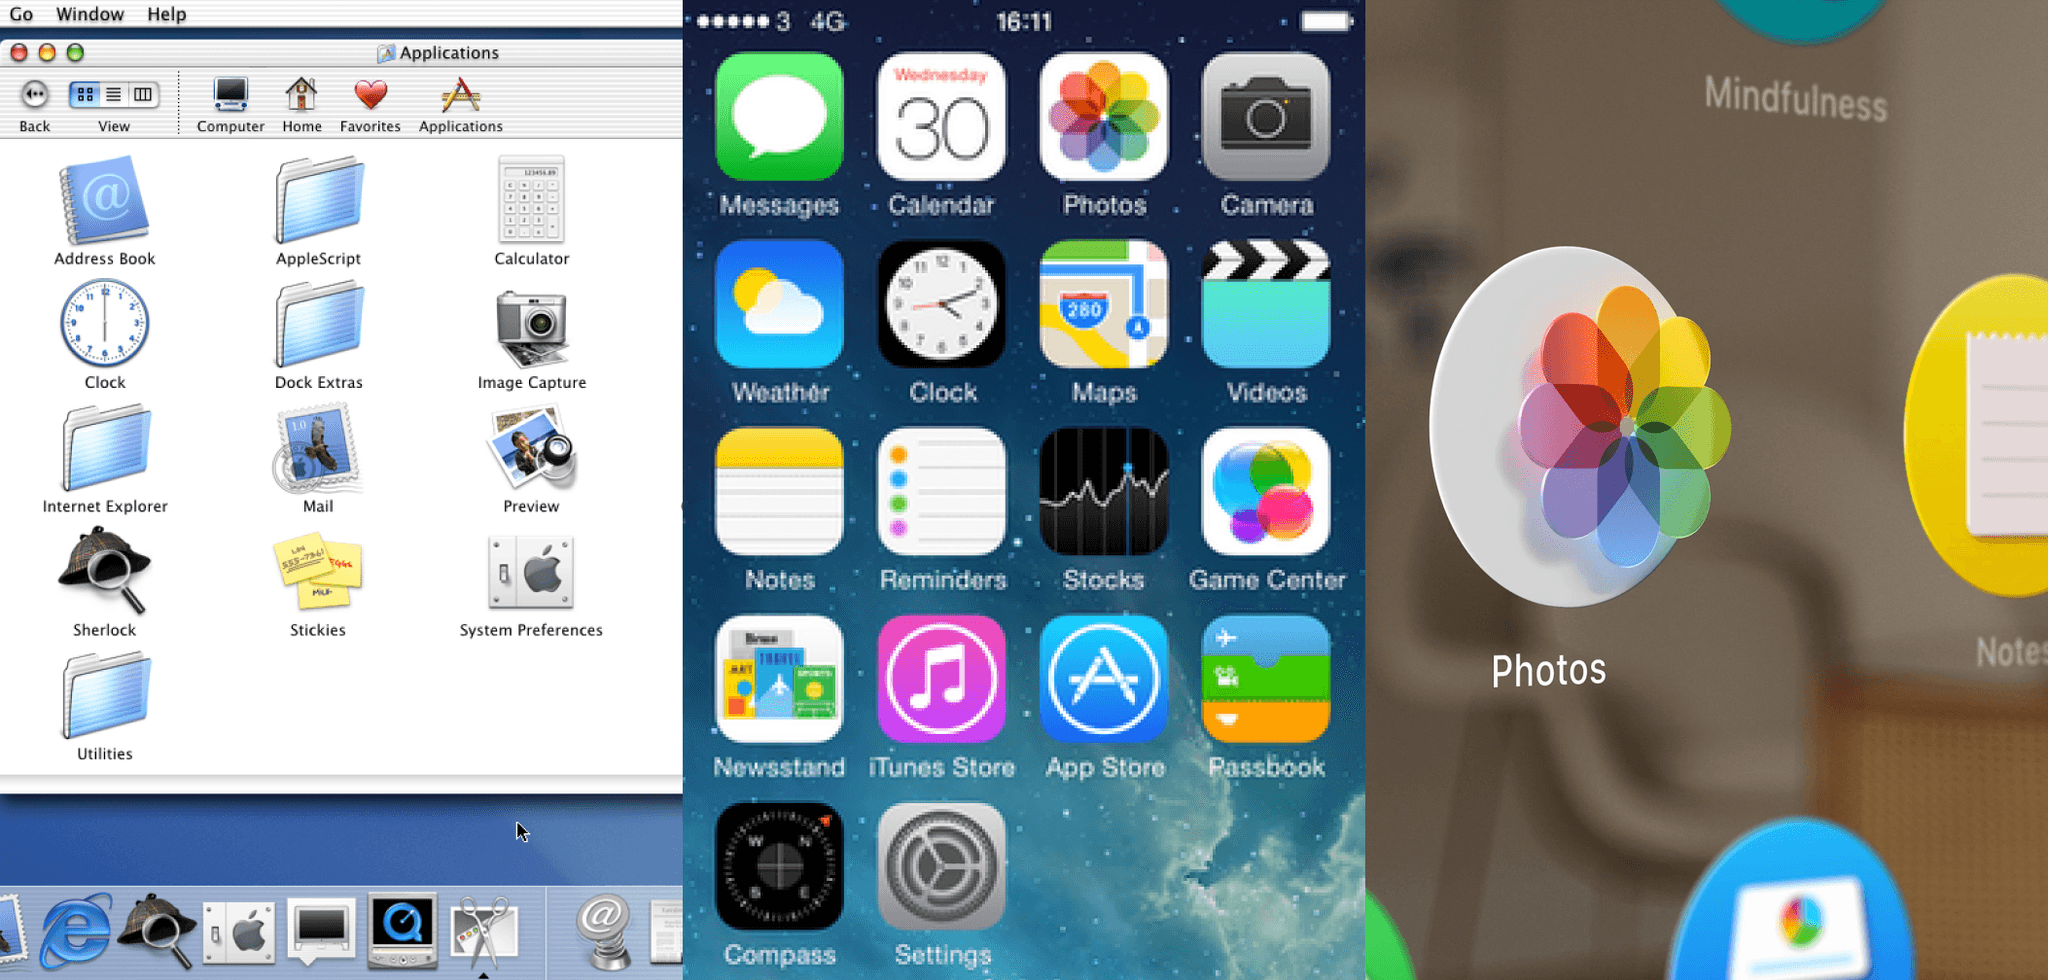Open Game Center

click(x=1266, y=491)
